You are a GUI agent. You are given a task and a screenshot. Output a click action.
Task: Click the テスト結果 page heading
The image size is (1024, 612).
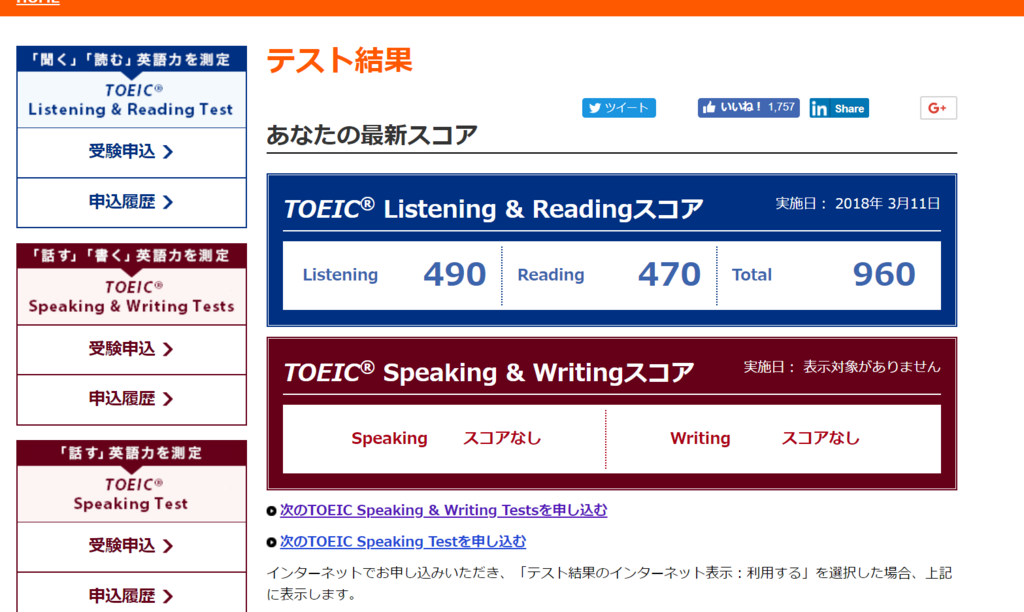pyautogui.click(x=340, y=60)
